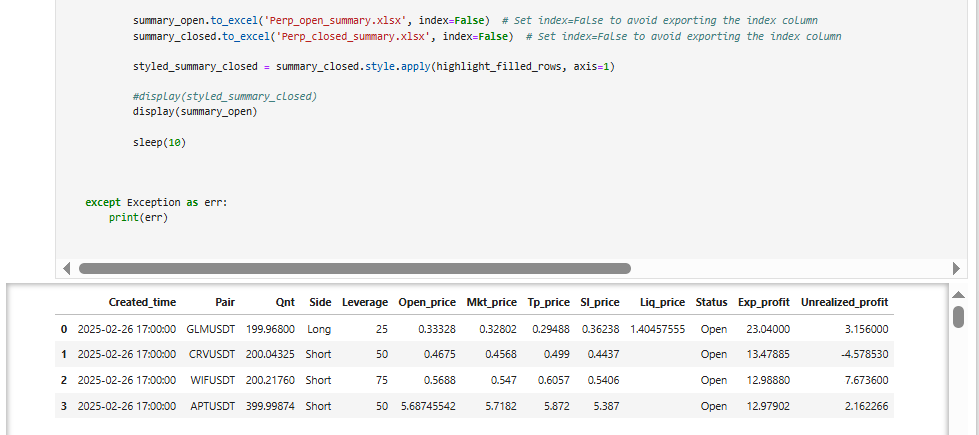This screenshot has width=979, height=435.
Task: Click the up arrow of the output scrollbar
Action: [958, 295]
